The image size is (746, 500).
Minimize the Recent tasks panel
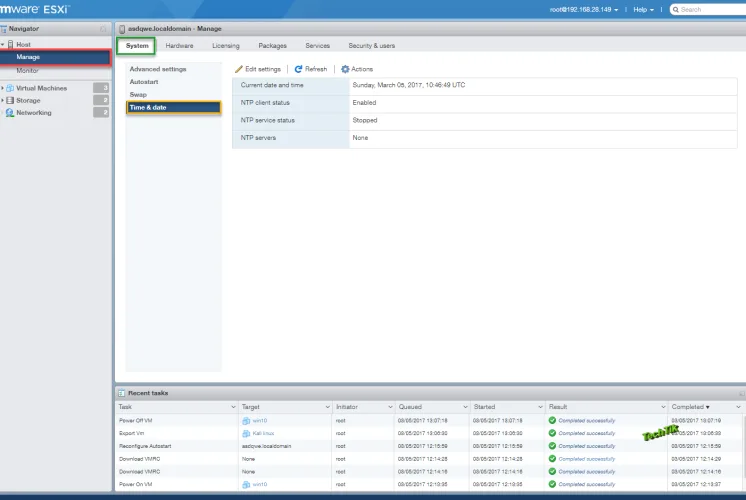point(741,393)
